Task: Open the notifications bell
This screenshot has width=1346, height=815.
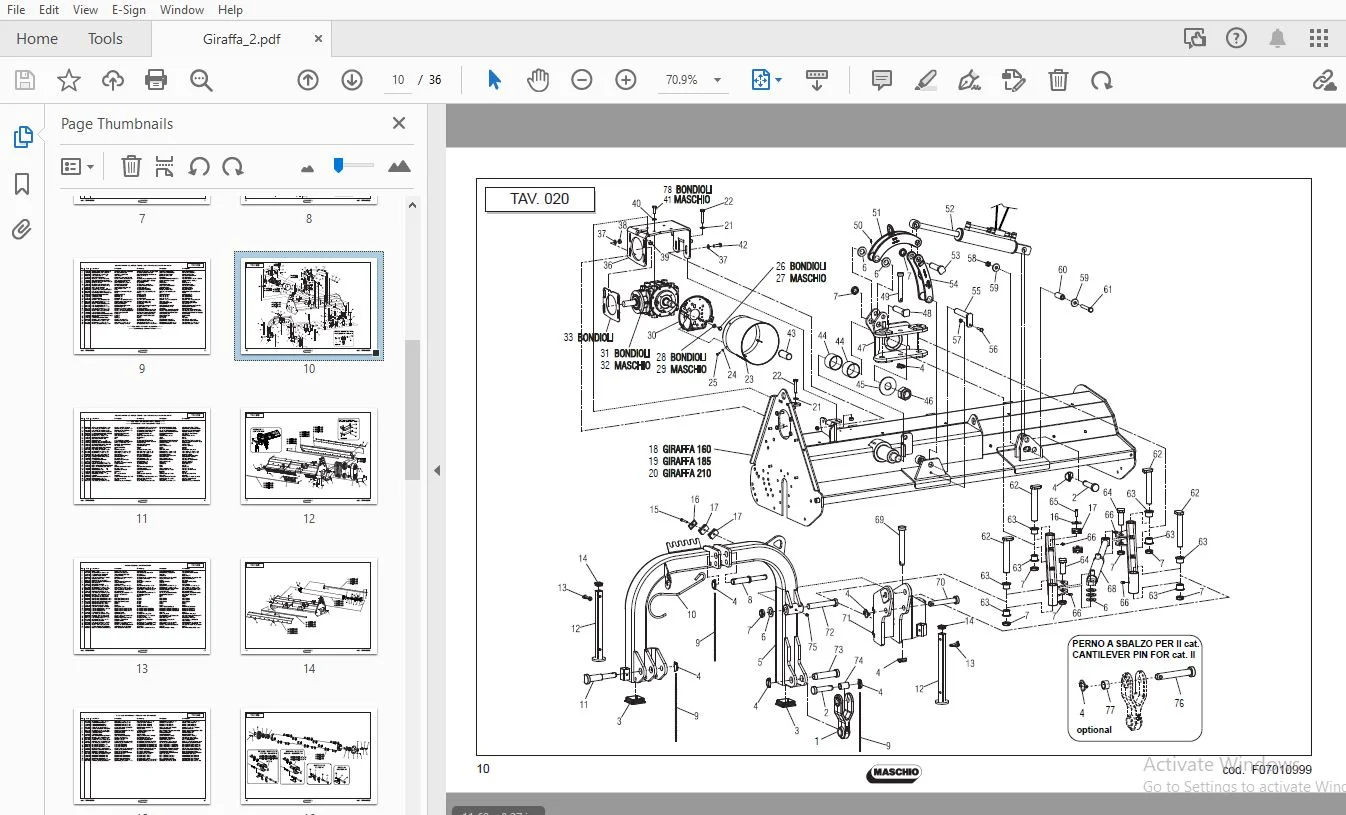Action: point(1277,38)
